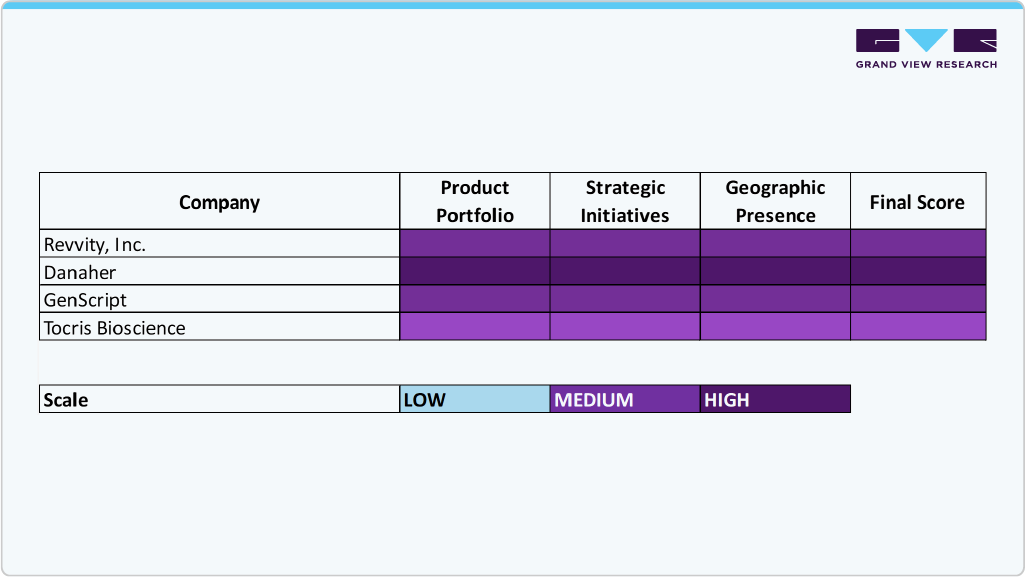Click the GenScript company name cell
Screen dimensions: 1025x577
219,299
